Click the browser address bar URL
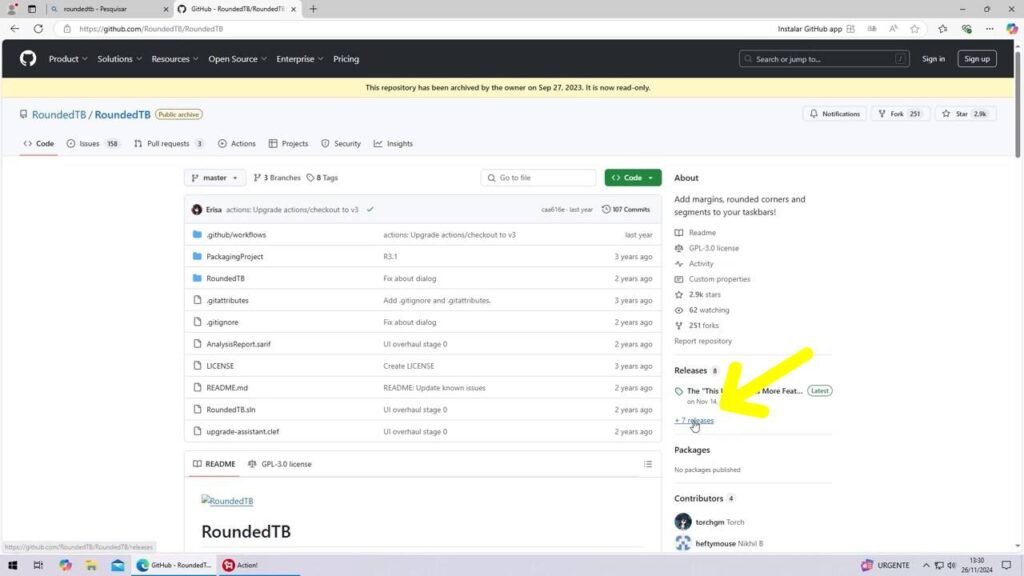1024x576 pixels. point(151,29)
